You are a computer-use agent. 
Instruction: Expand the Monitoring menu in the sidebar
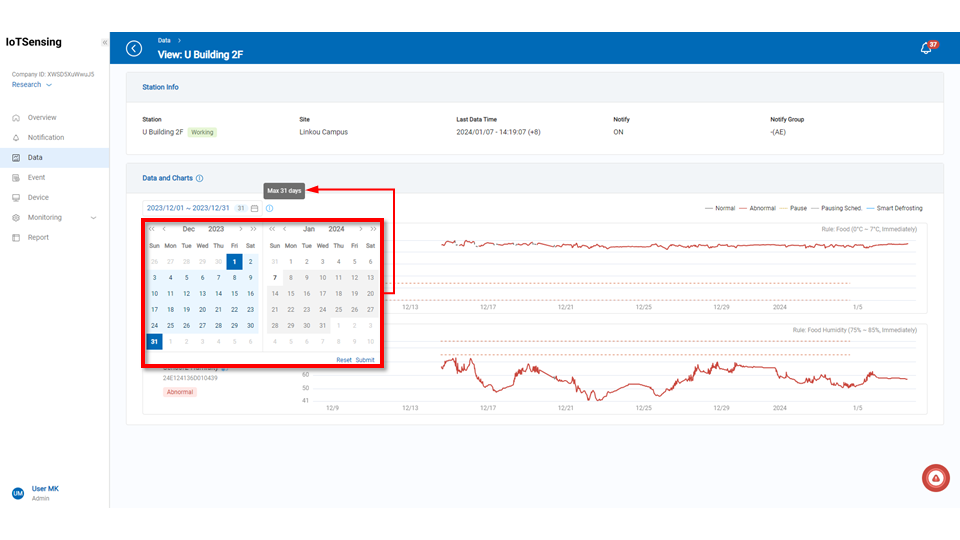(55, 217)
